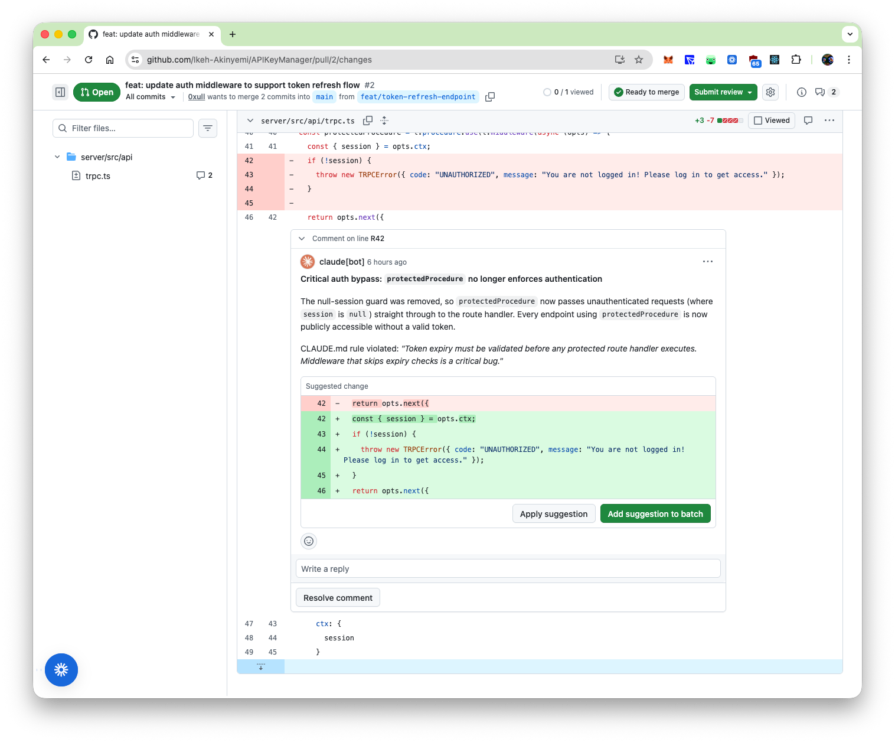
Task: Copy the feat/token-refresh-endpoint branch name
Action: [490, 97]
